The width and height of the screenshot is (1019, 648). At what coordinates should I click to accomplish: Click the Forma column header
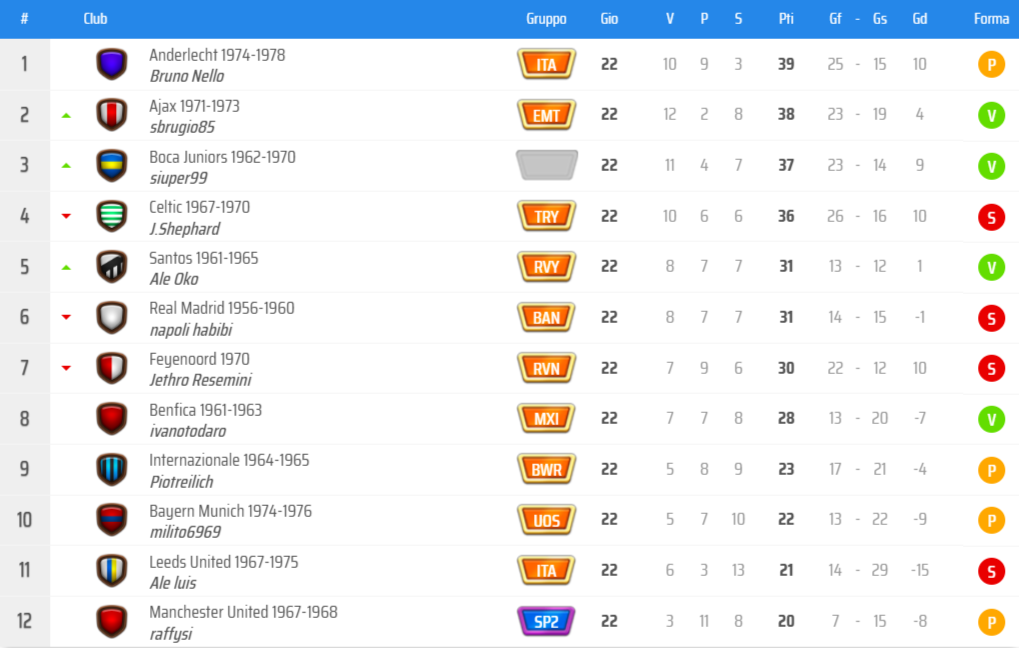991,19
